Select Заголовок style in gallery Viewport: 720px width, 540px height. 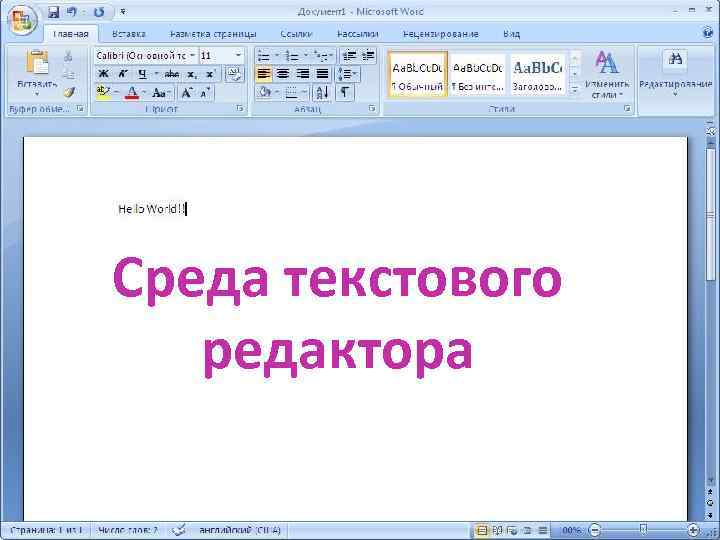[x=538, y=74]
